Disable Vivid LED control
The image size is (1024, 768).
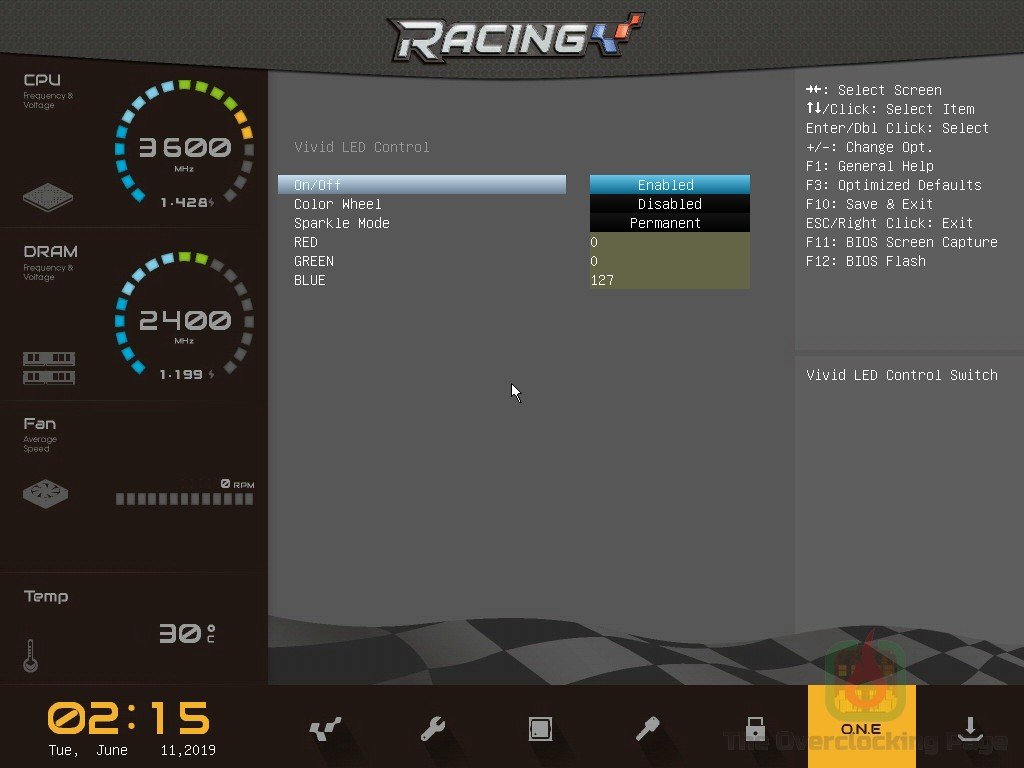(669, 204)
